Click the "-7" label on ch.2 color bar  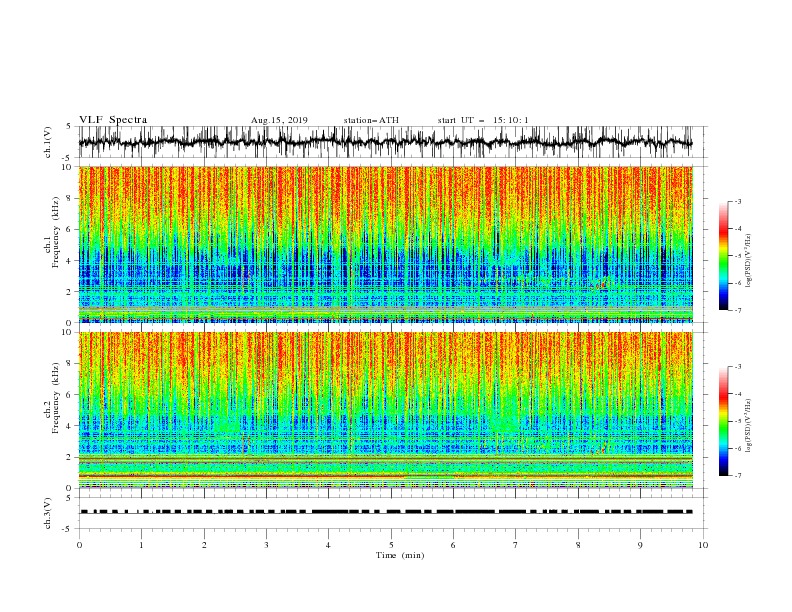[x=737, y=476]
